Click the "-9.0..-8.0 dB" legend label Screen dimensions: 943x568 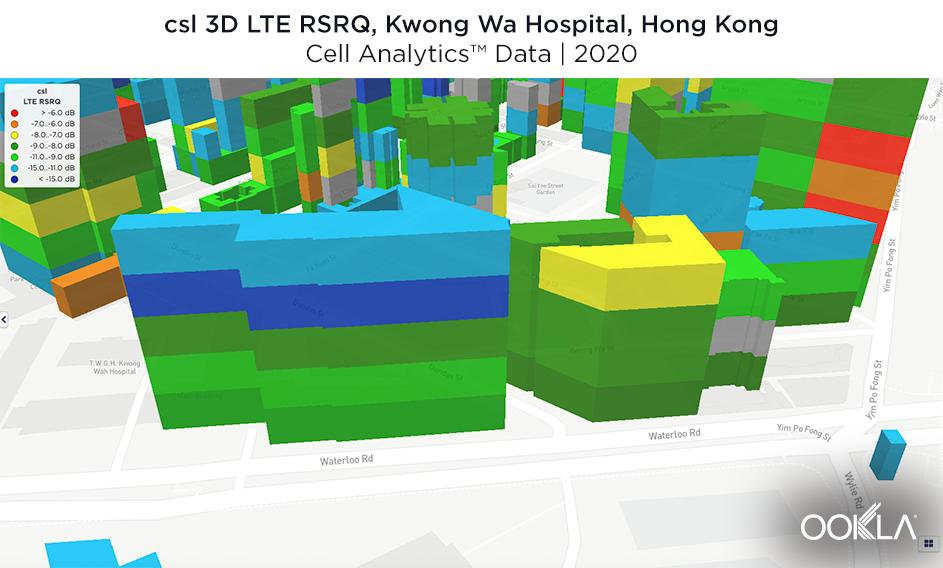coord(53,146)
